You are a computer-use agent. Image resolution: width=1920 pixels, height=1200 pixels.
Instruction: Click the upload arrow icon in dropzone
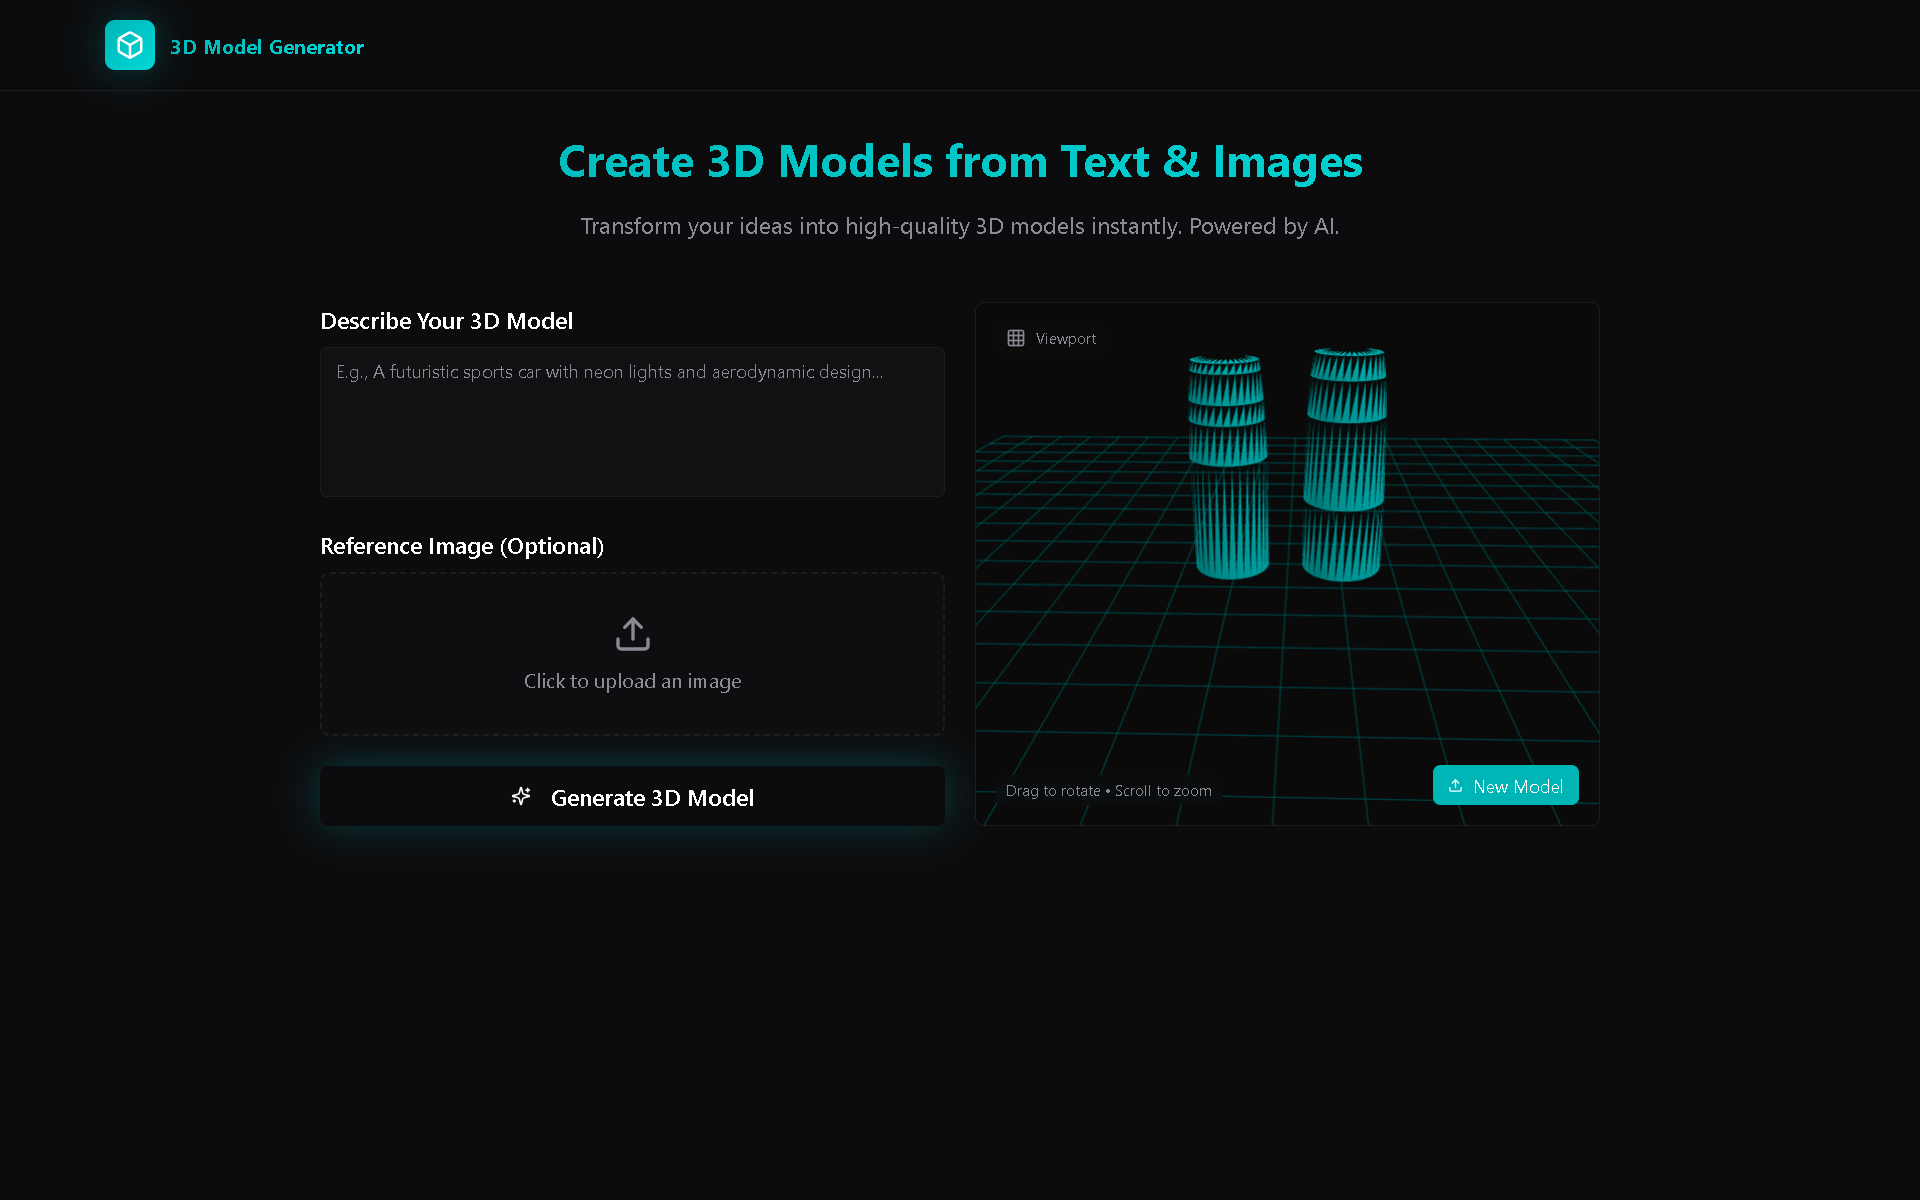click(x=632, y=634)
